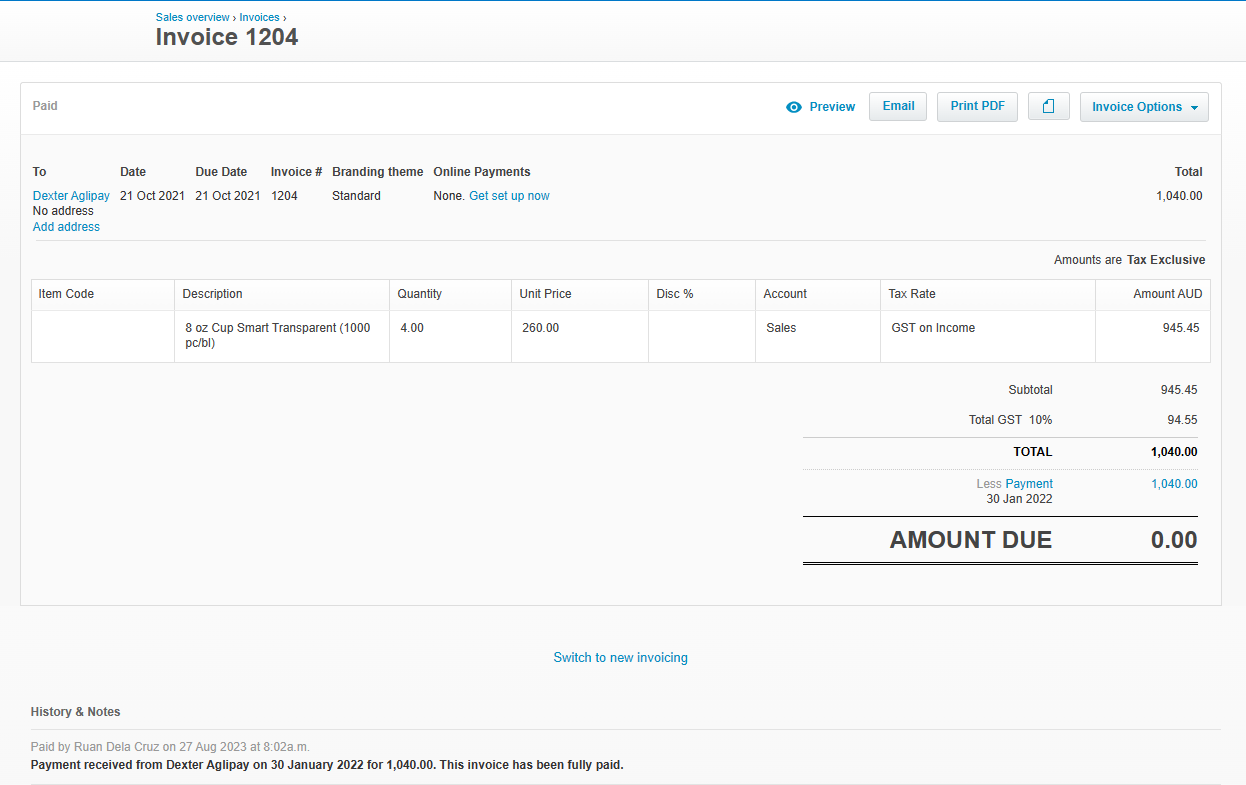Click the Email button
1246x785 pixels.
tap(898, 106)
